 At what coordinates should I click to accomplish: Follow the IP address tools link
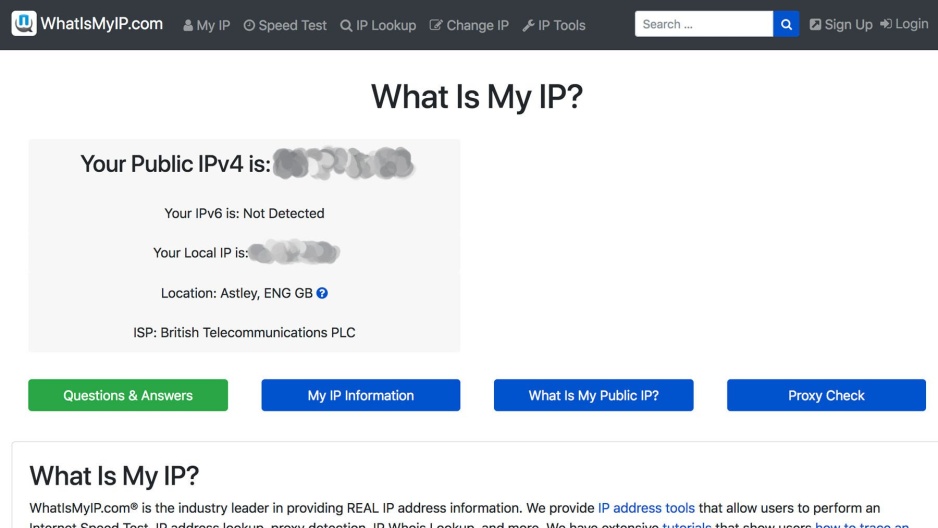click(646, 508)
